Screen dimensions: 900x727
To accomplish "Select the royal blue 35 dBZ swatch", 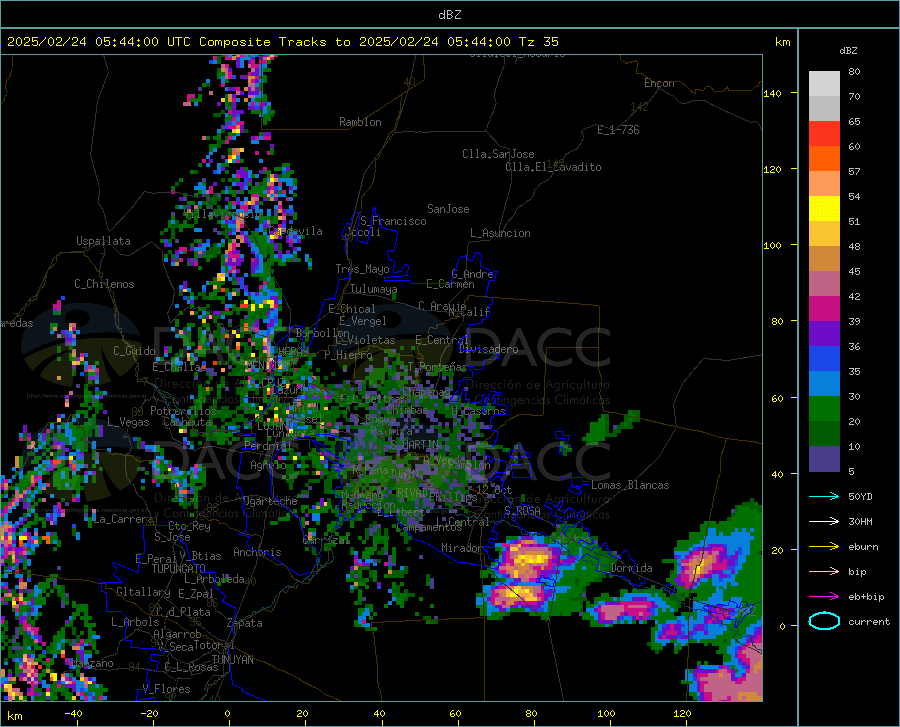I will [824, 359].
